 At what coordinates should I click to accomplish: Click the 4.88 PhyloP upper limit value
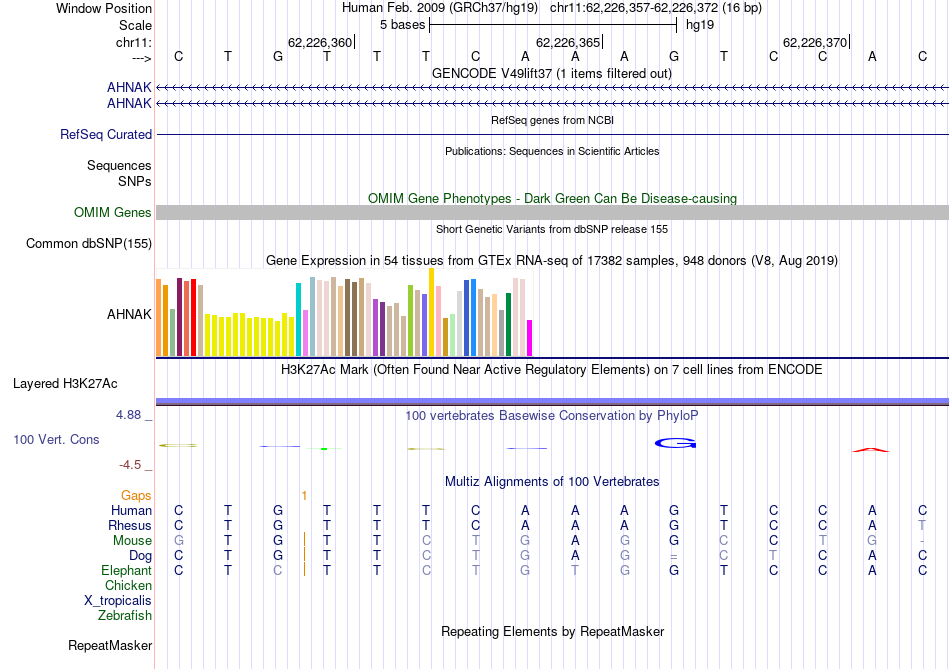(x=128, y=415)
